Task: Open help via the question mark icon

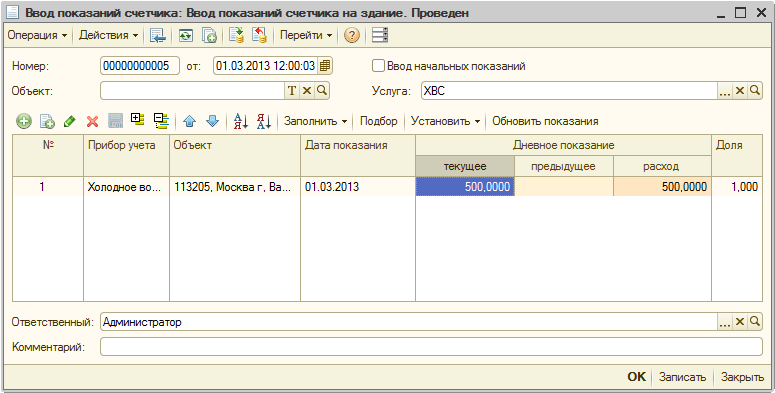Action: coord(351,35)
